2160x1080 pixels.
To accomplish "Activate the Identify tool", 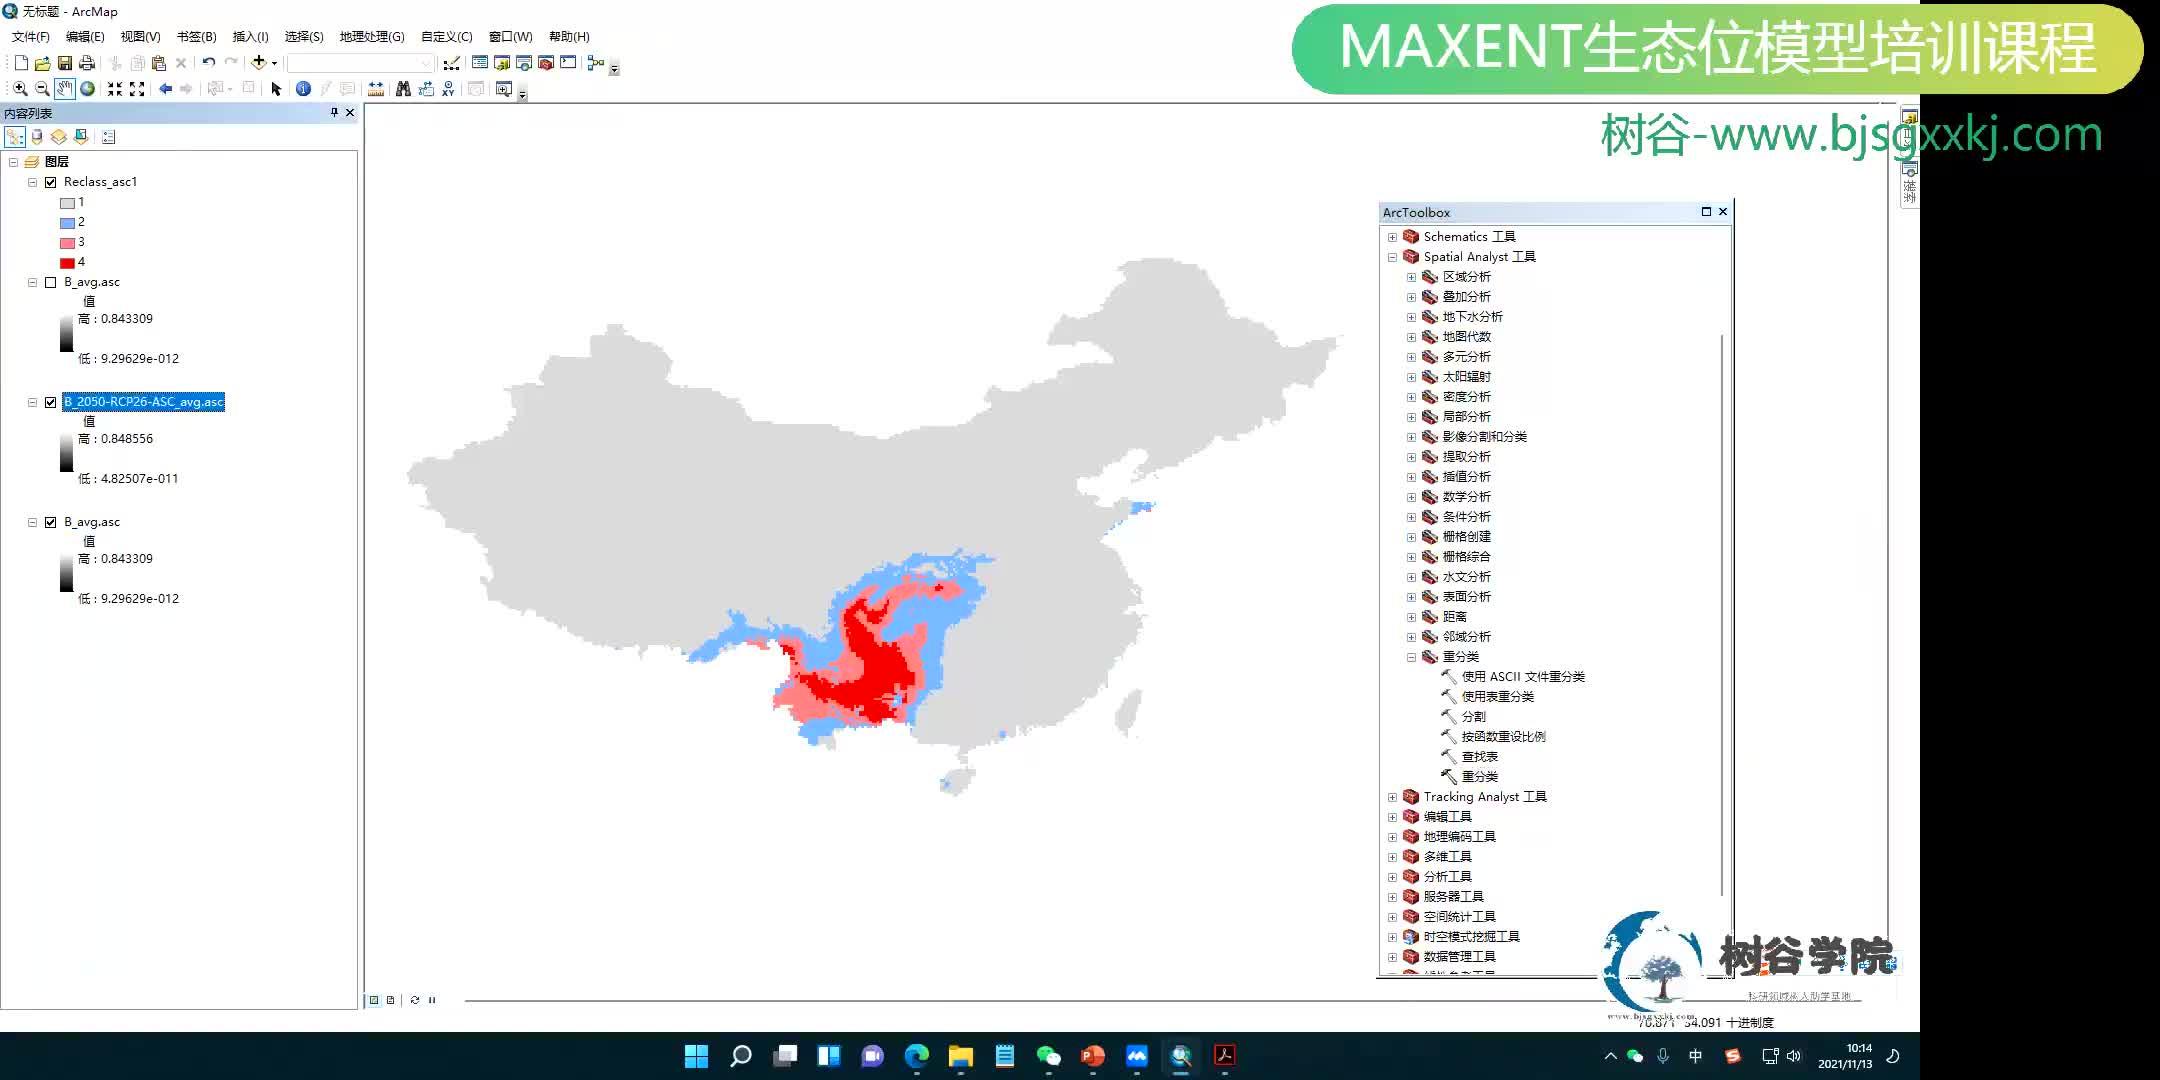I will (x=303, y=89).
